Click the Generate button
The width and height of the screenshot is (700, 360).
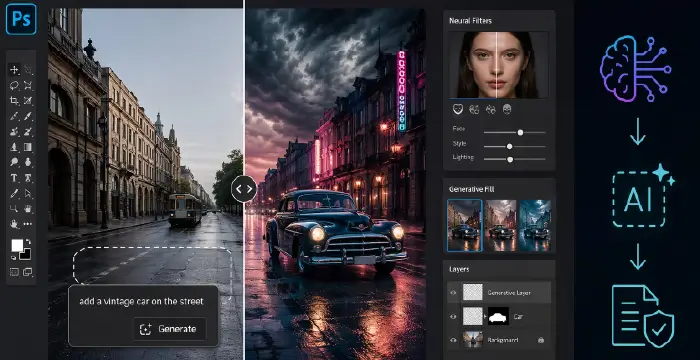coord(170,329)
